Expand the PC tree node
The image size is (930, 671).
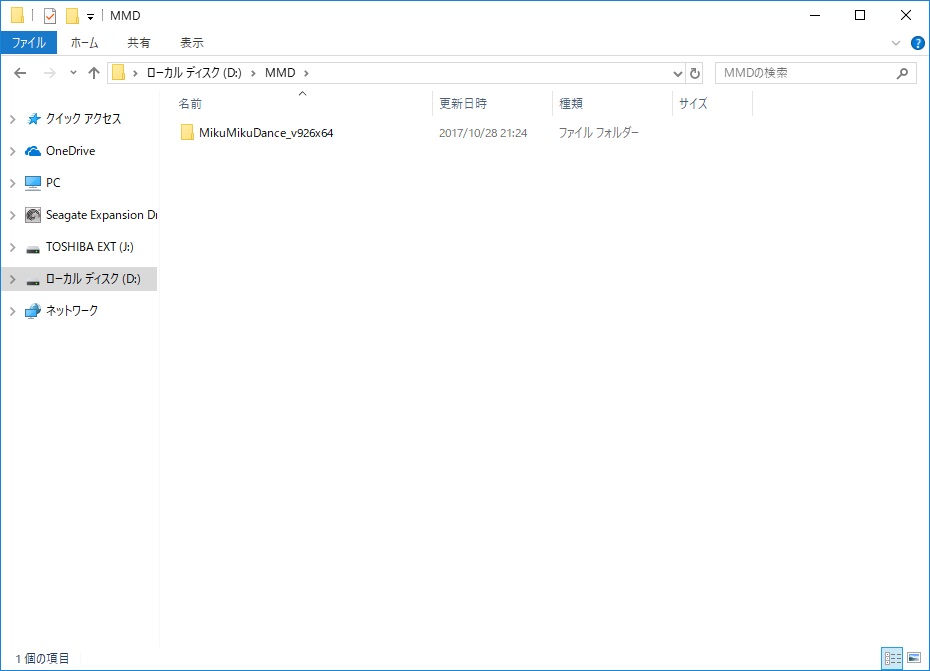[x=12, y=183]
